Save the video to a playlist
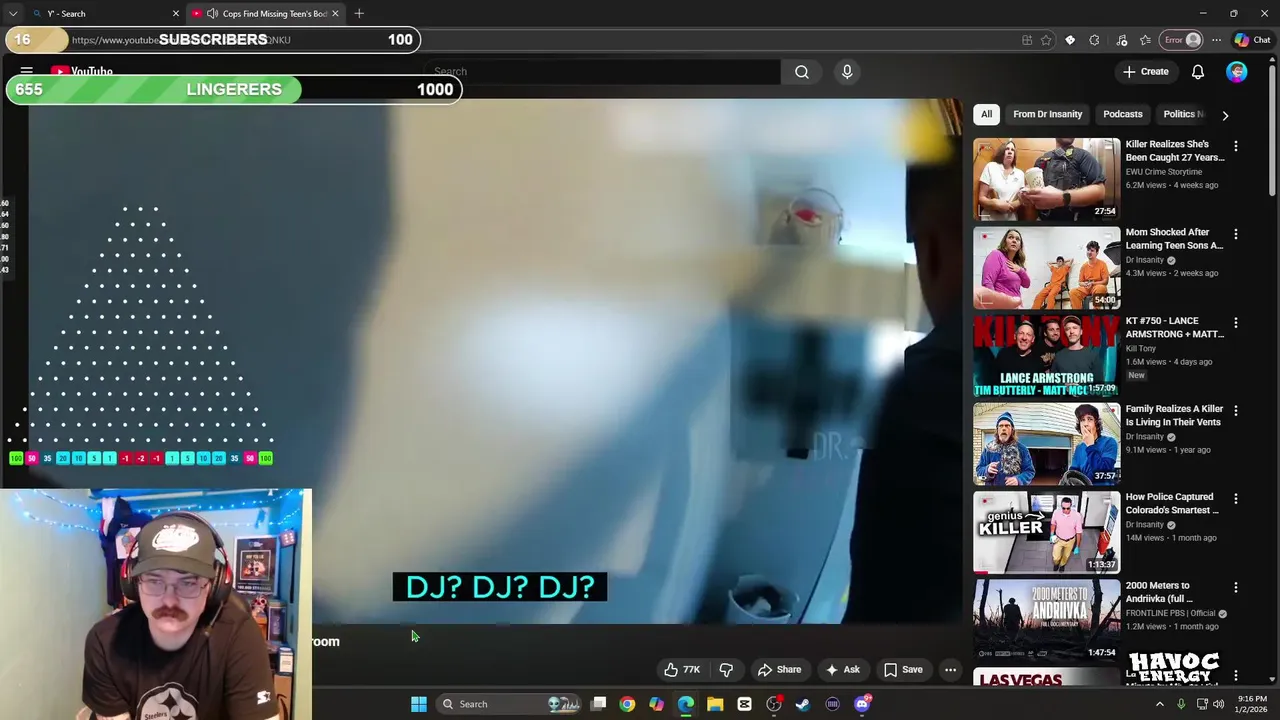 tap(903, 670)
